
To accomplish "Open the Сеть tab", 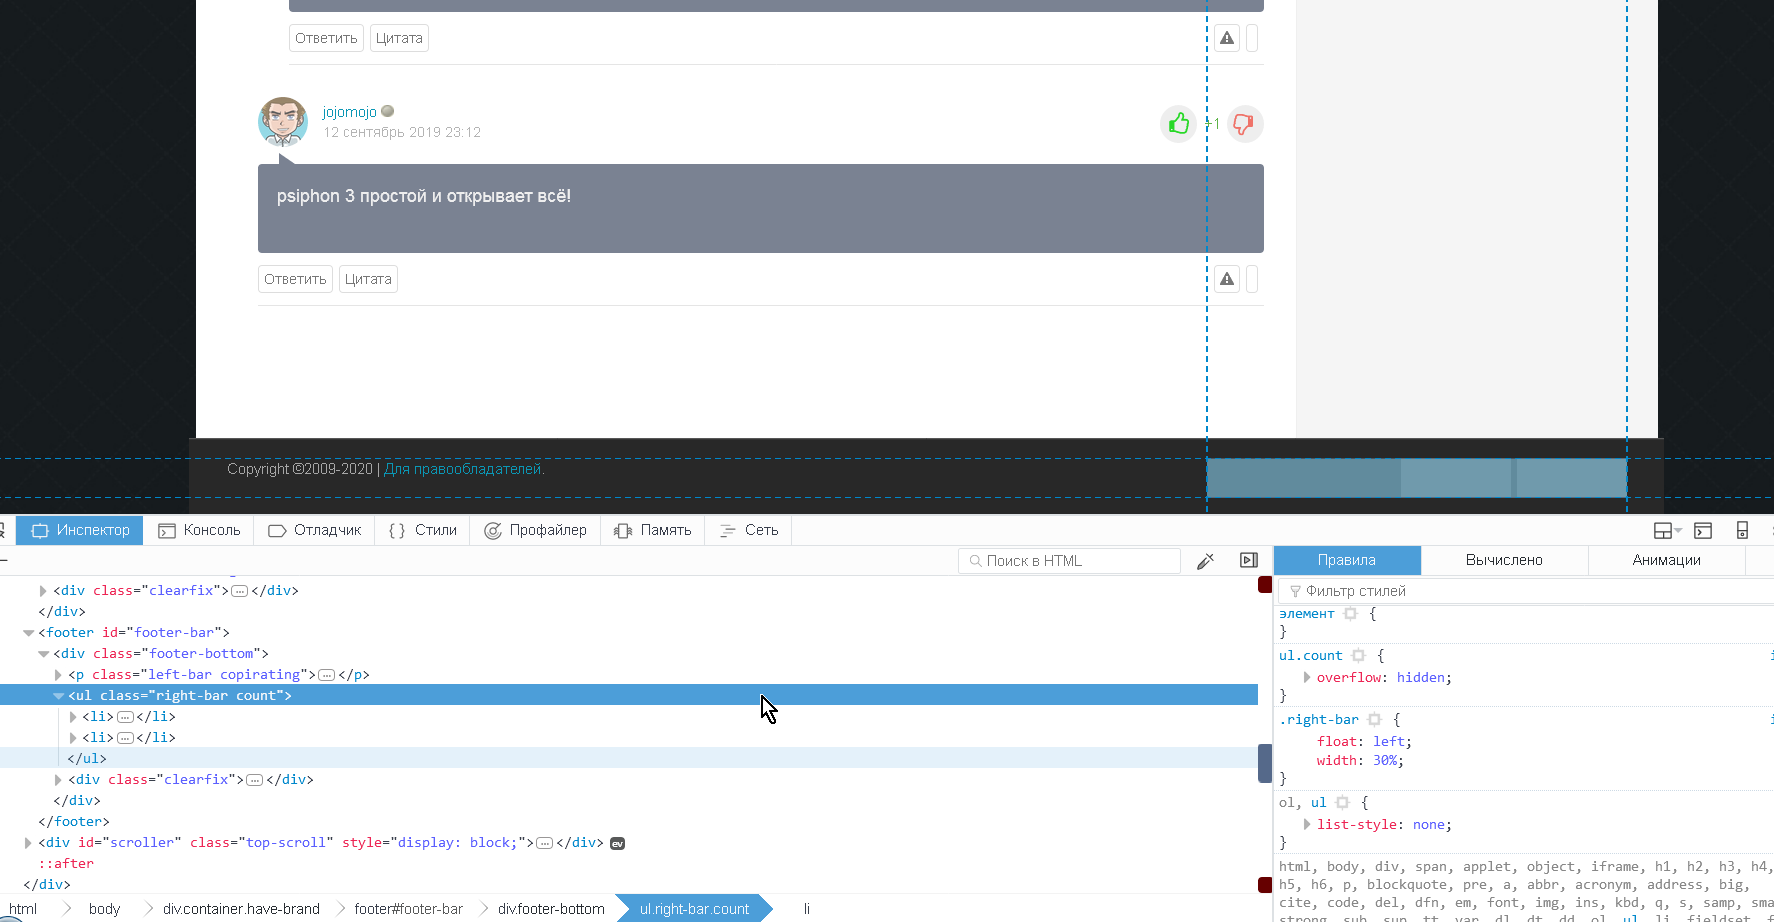I will point(748,530).
